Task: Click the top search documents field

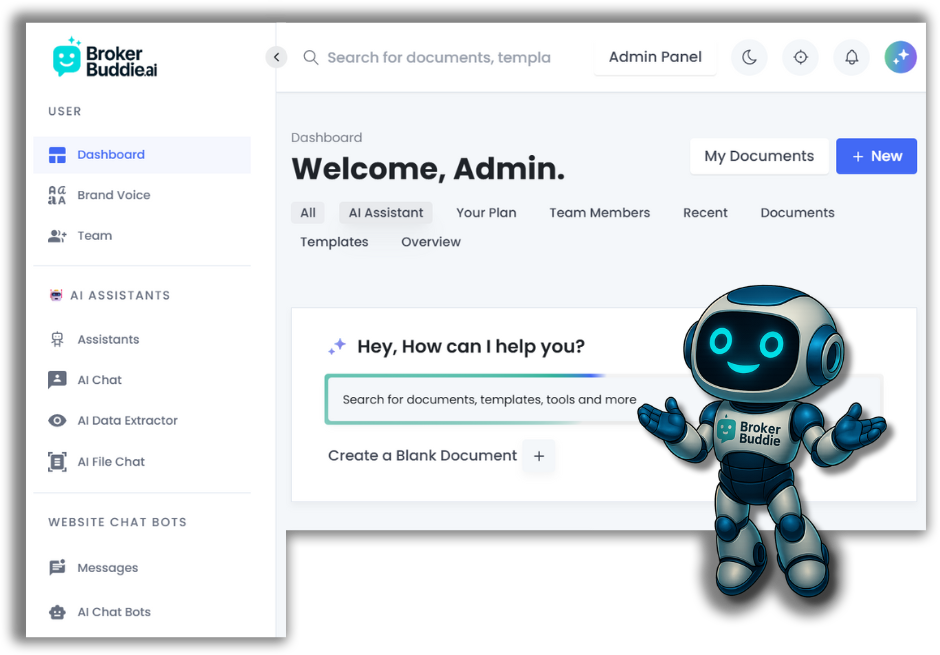Action: (x=438, y=58)
